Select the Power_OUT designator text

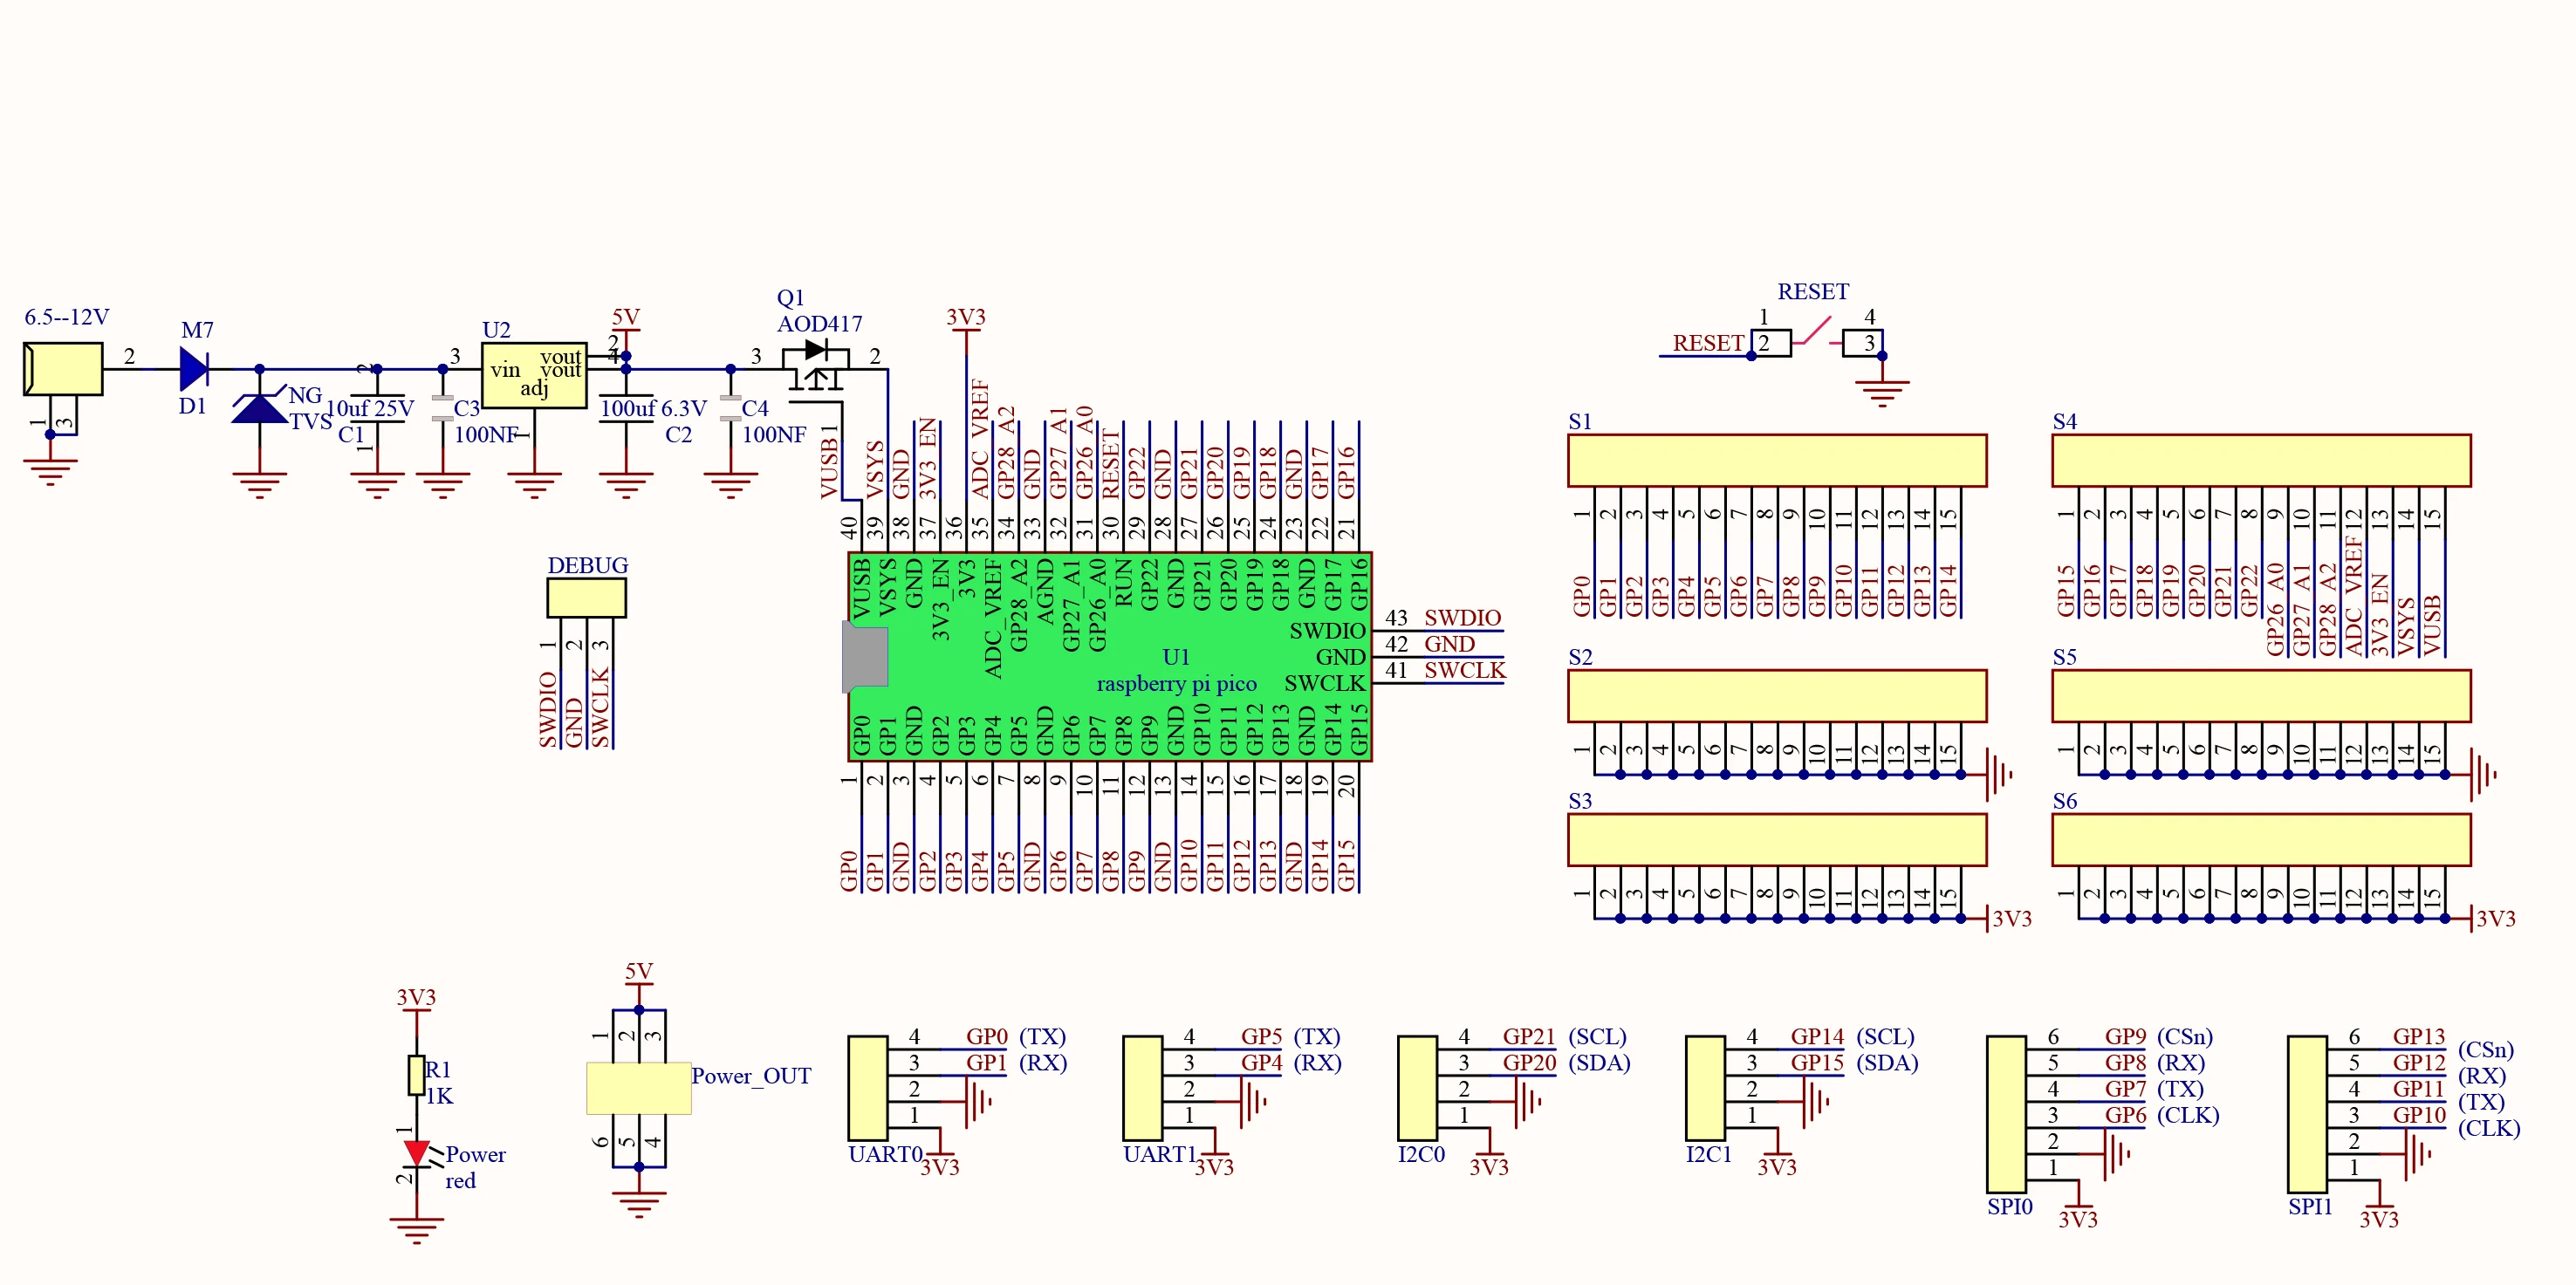tap(751, 1076)
